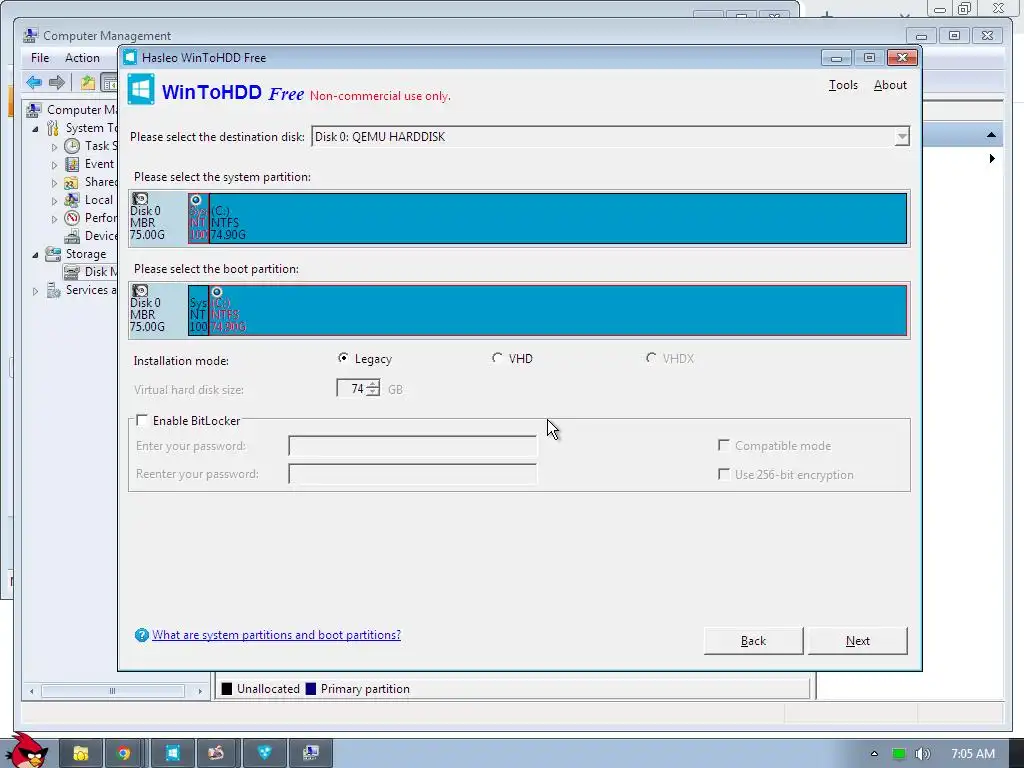
Task: Click the Next button
Action: tap(857, 641)
